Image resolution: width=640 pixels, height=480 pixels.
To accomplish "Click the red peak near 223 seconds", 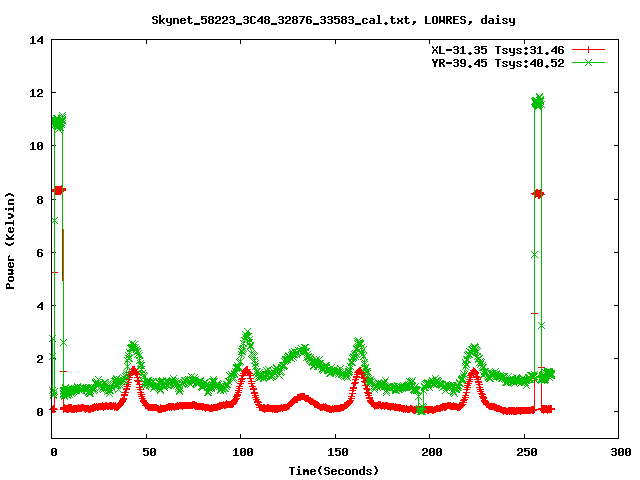I will pyautogui.click(x=473, y=373).
